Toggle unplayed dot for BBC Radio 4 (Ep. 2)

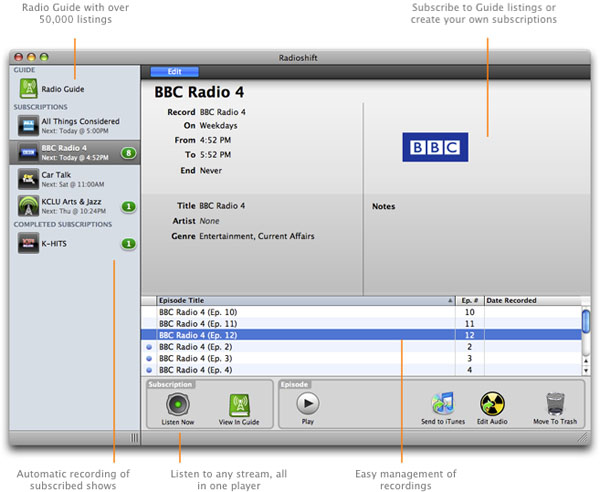click(x=150, y=347)
